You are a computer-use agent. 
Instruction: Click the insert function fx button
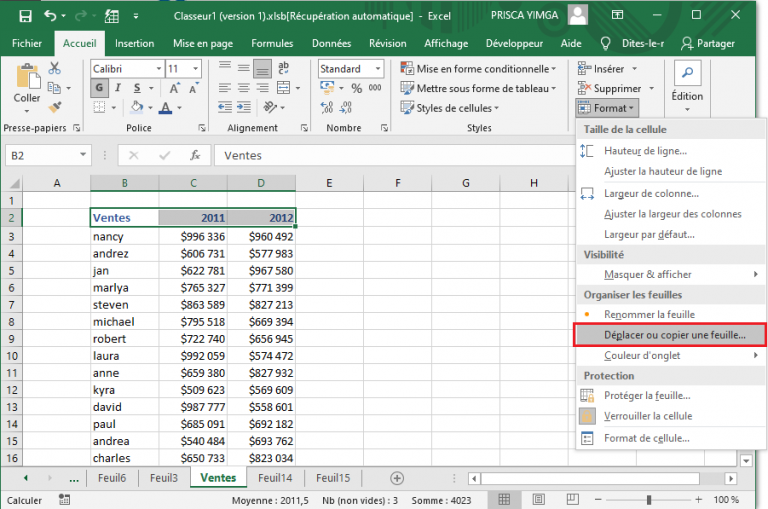(x=195, y=155)
